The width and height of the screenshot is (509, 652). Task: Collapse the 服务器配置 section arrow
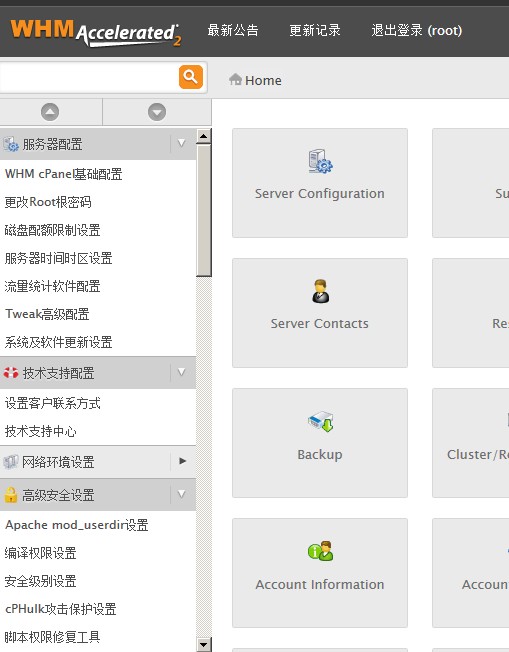[181, 143]
